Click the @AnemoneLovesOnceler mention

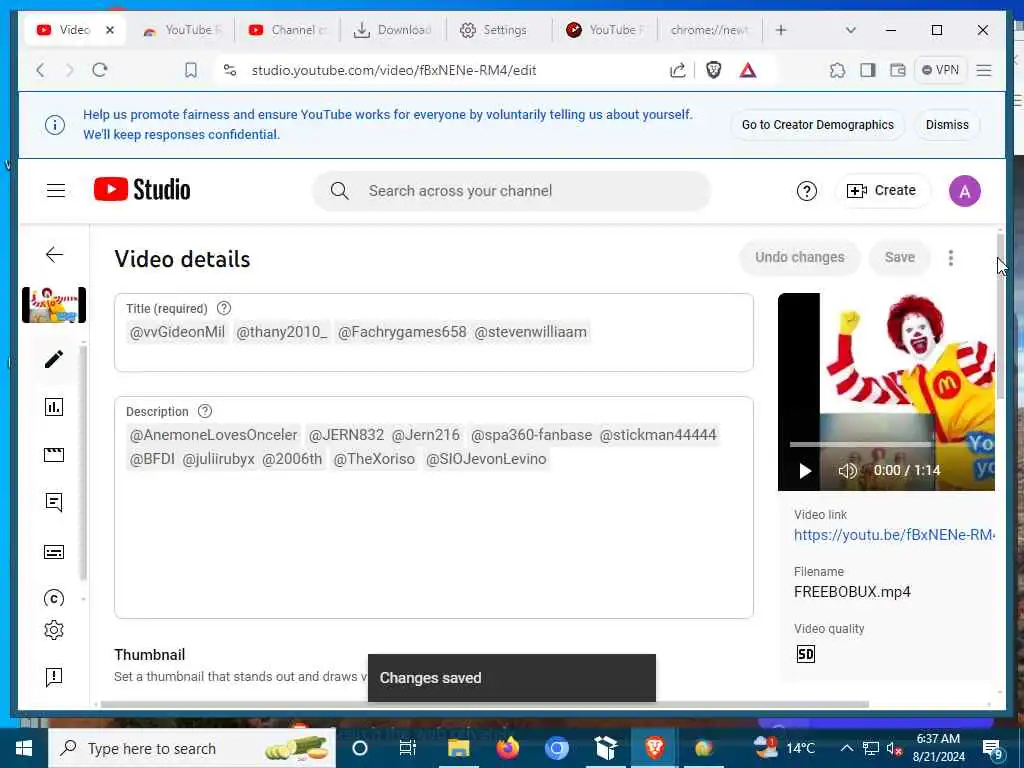[x=214, y=435]
